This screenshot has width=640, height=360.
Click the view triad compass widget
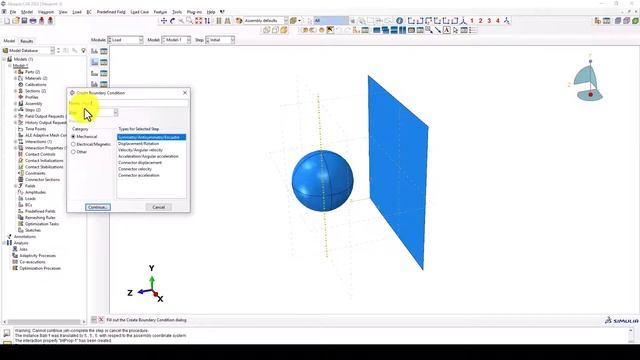point(588,79)
